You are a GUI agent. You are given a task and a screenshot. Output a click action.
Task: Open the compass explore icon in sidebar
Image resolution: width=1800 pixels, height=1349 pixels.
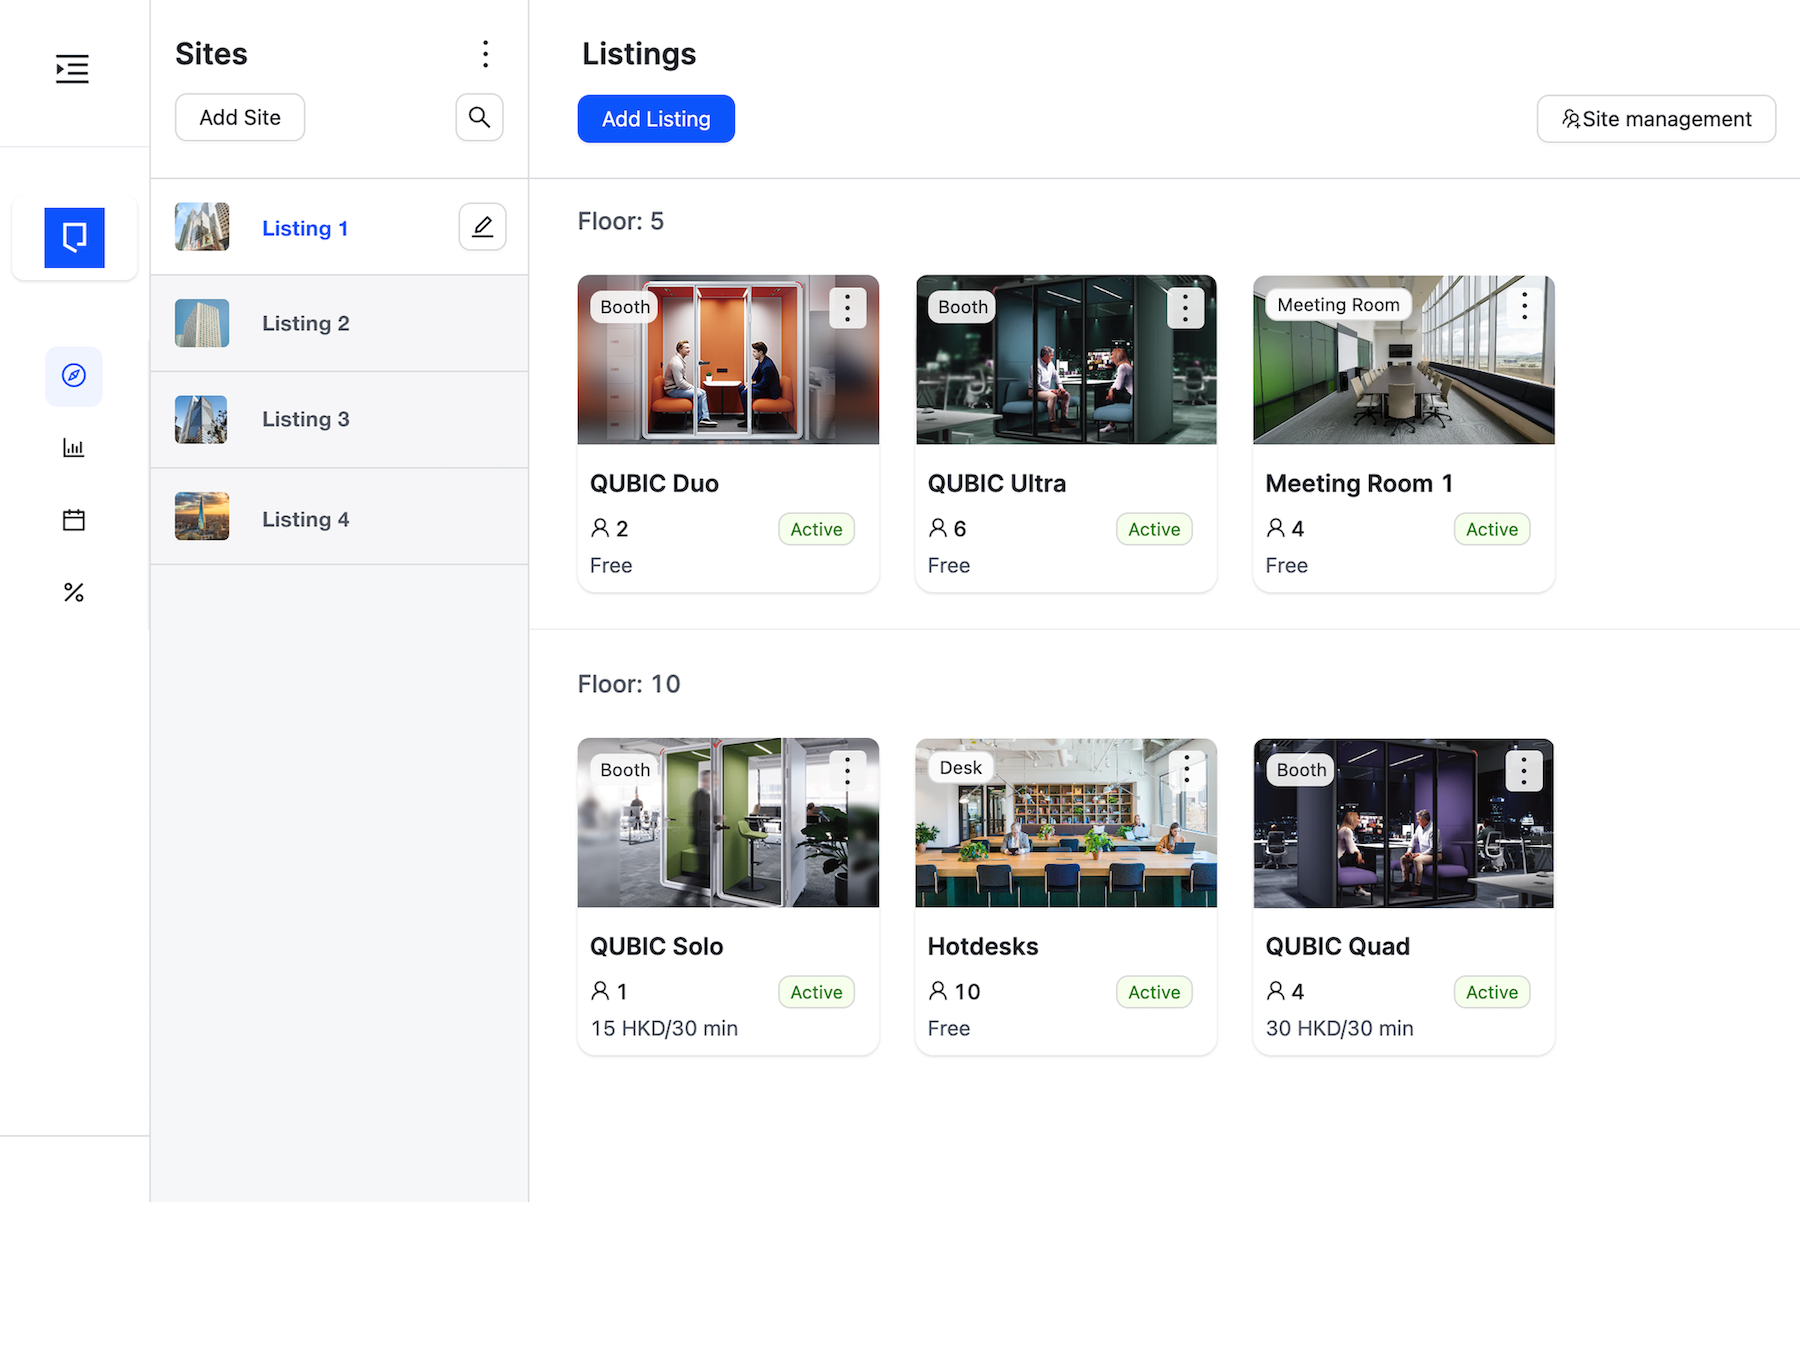click(x=74, y=376)
